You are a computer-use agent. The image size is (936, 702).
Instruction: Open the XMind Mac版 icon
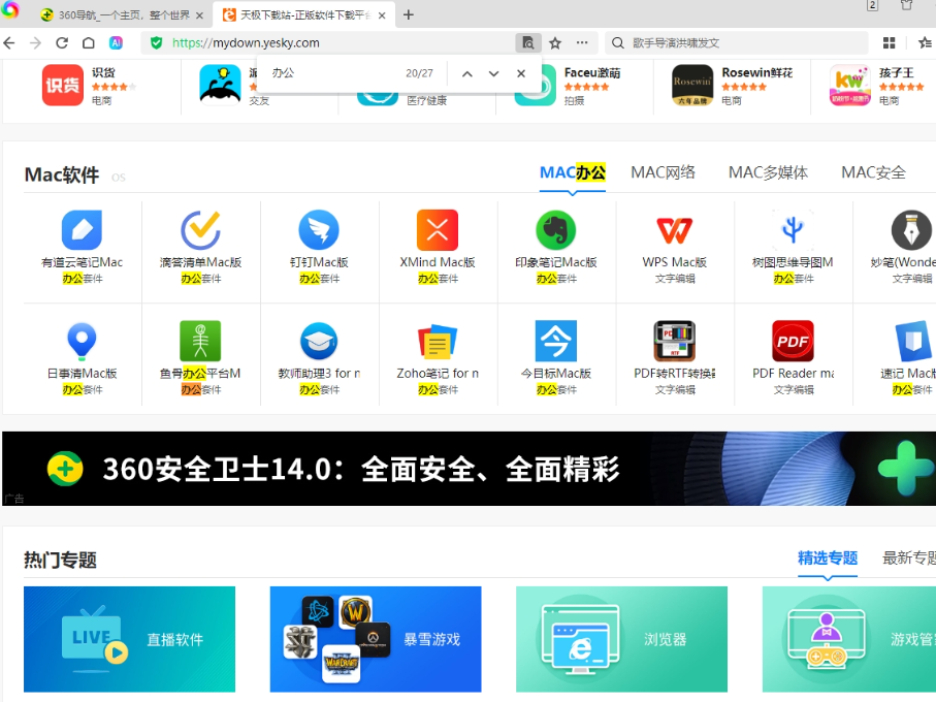[x=438, y=230]
